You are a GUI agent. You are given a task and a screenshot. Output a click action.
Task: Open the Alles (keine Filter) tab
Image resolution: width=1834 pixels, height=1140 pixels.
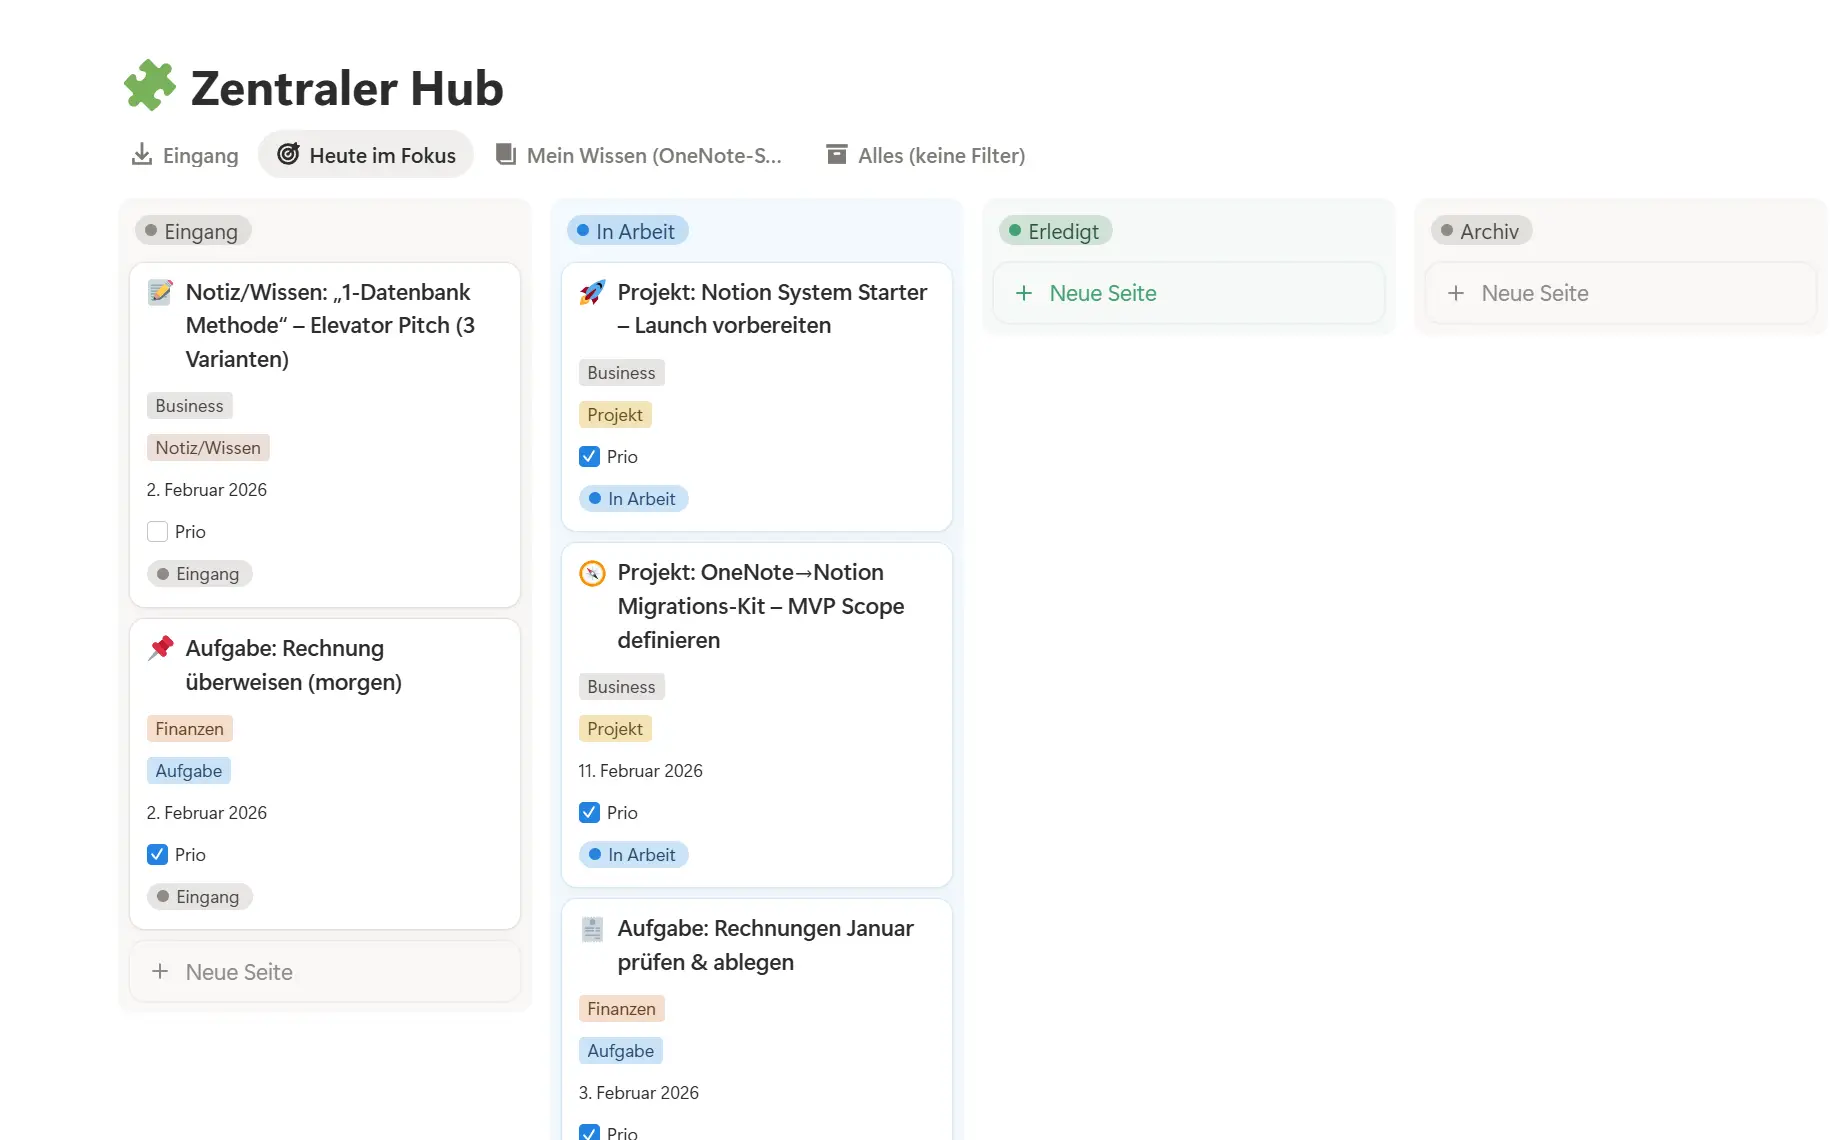(x=926, y=155)
